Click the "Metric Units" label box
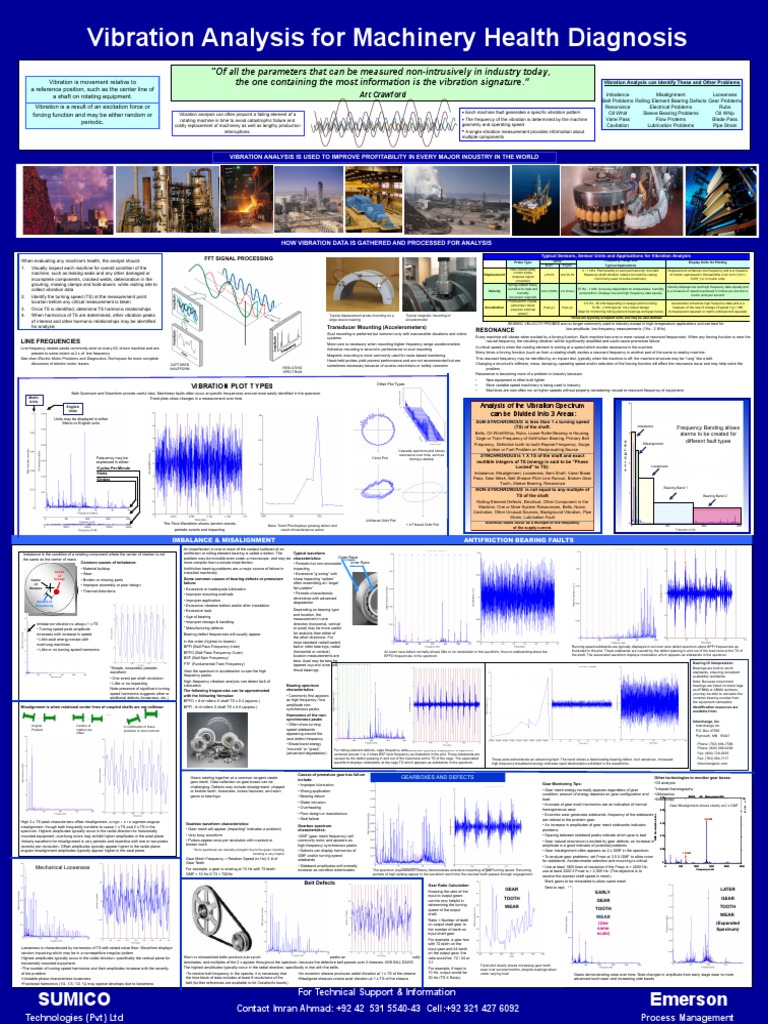The height and width of the screenshot is (1024, 768). (33, 400)
